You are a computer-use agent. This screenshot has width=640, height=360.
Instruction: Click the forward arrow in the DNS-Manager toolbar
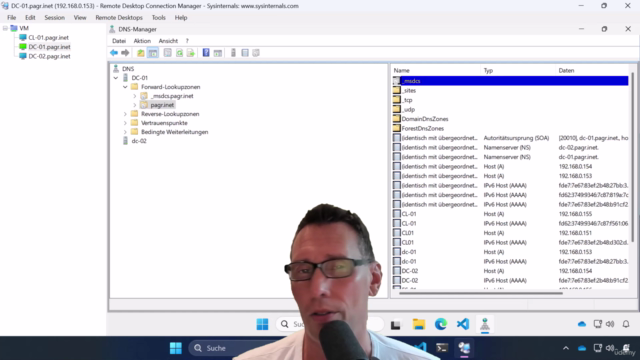pyautogui.click(x=125, y=53)
